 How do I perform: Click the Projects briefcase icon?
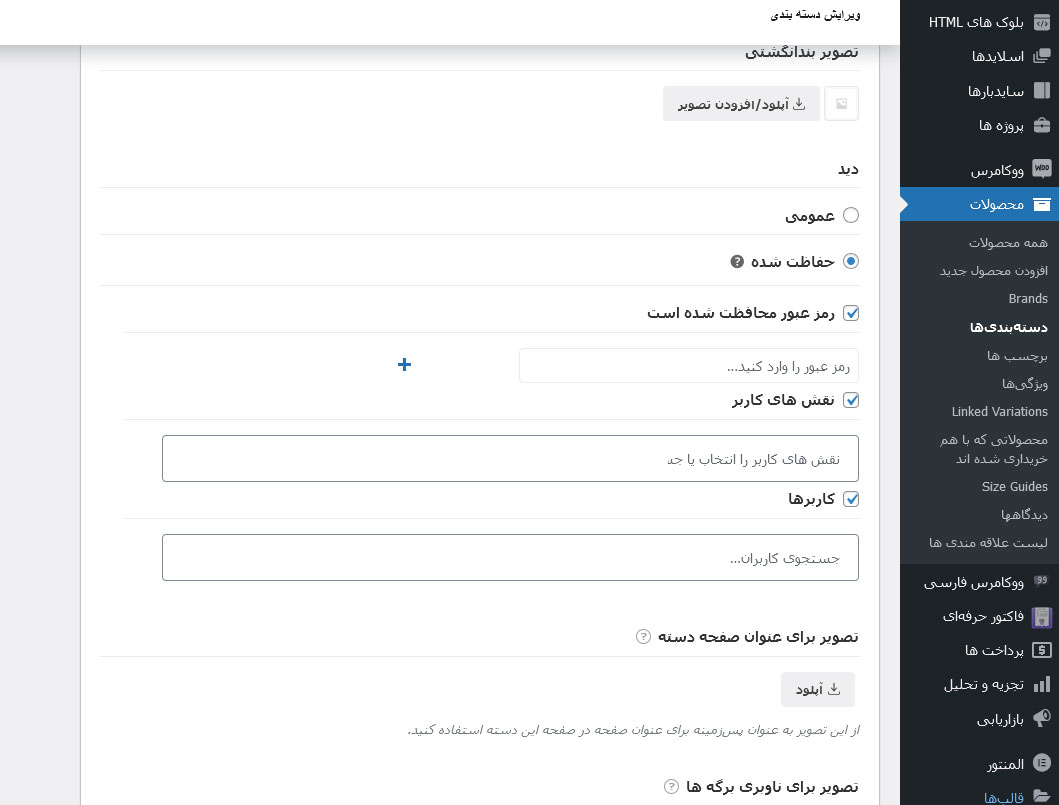1041,125
